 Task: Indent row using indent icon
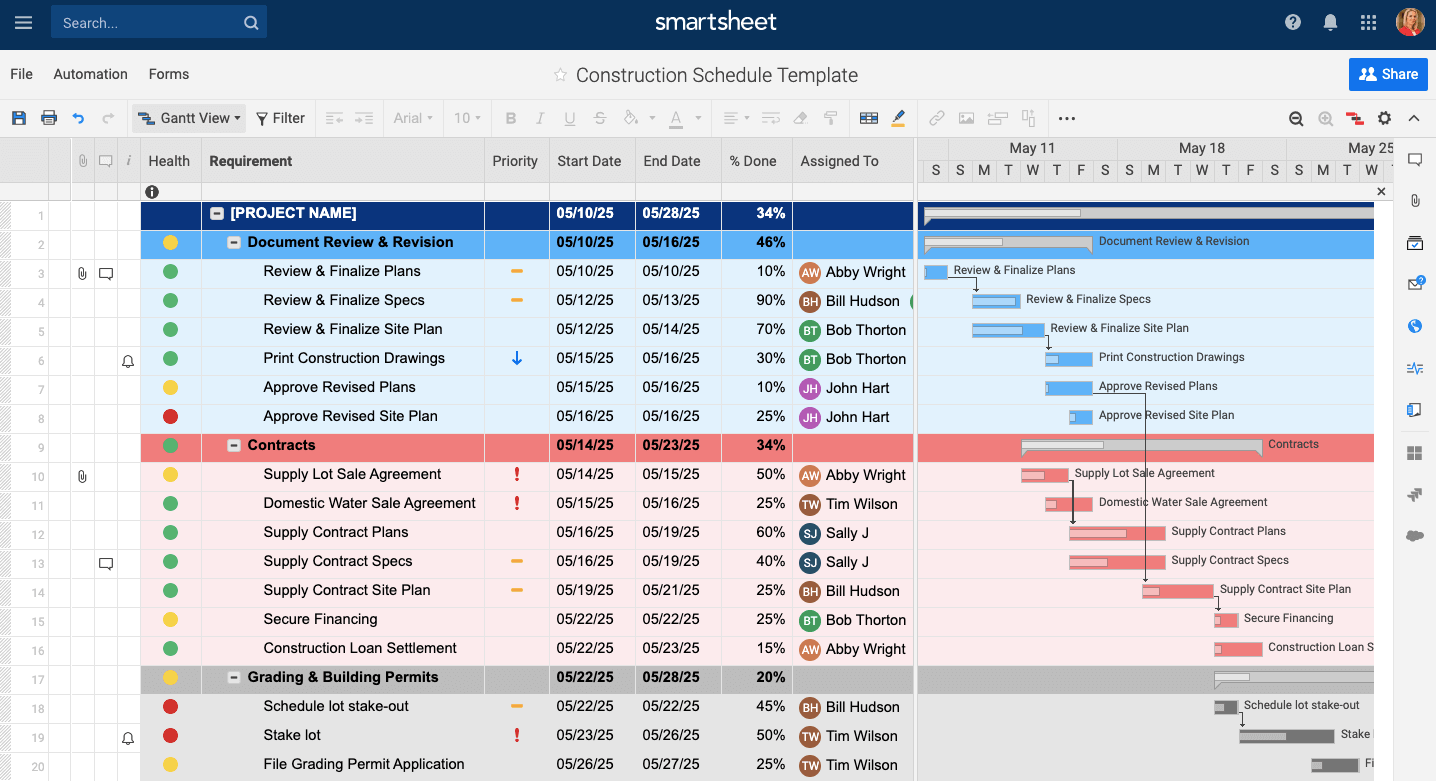[364, 118]
